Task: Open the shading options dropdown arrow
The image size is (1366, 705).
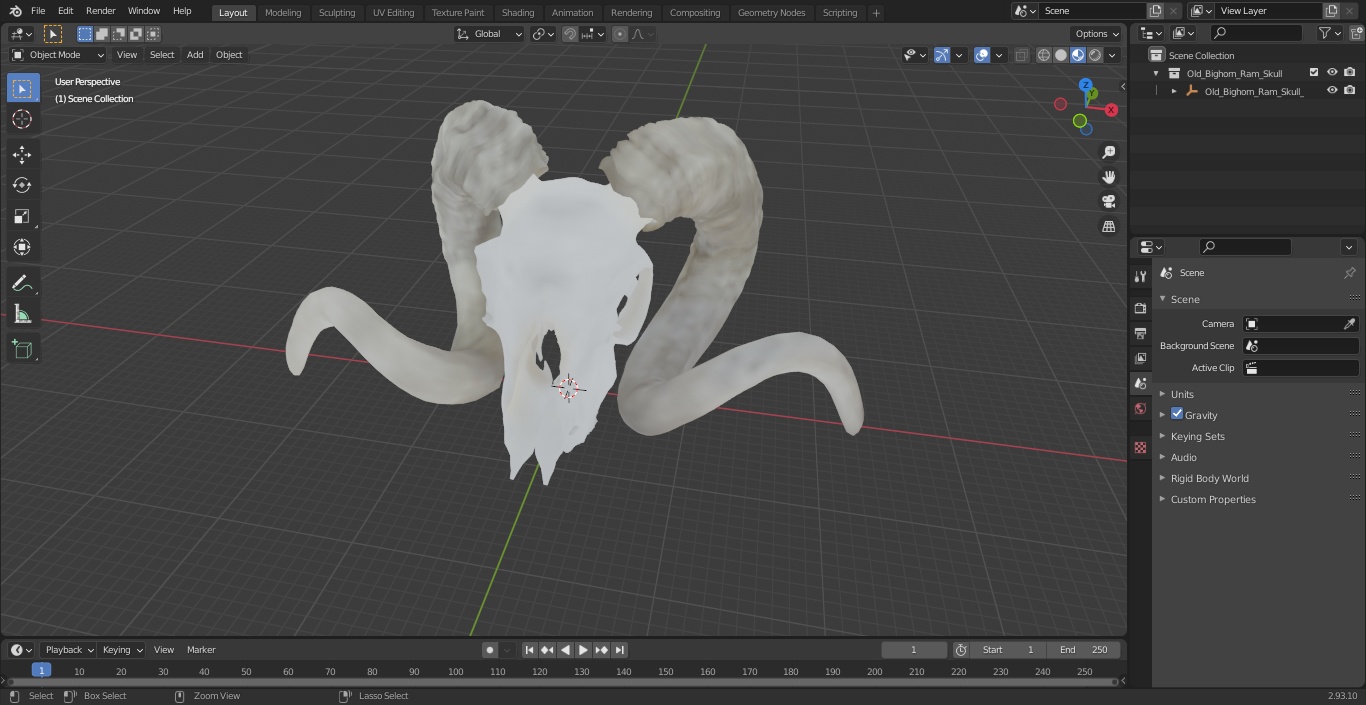Action: click(x=1112, y=55)
